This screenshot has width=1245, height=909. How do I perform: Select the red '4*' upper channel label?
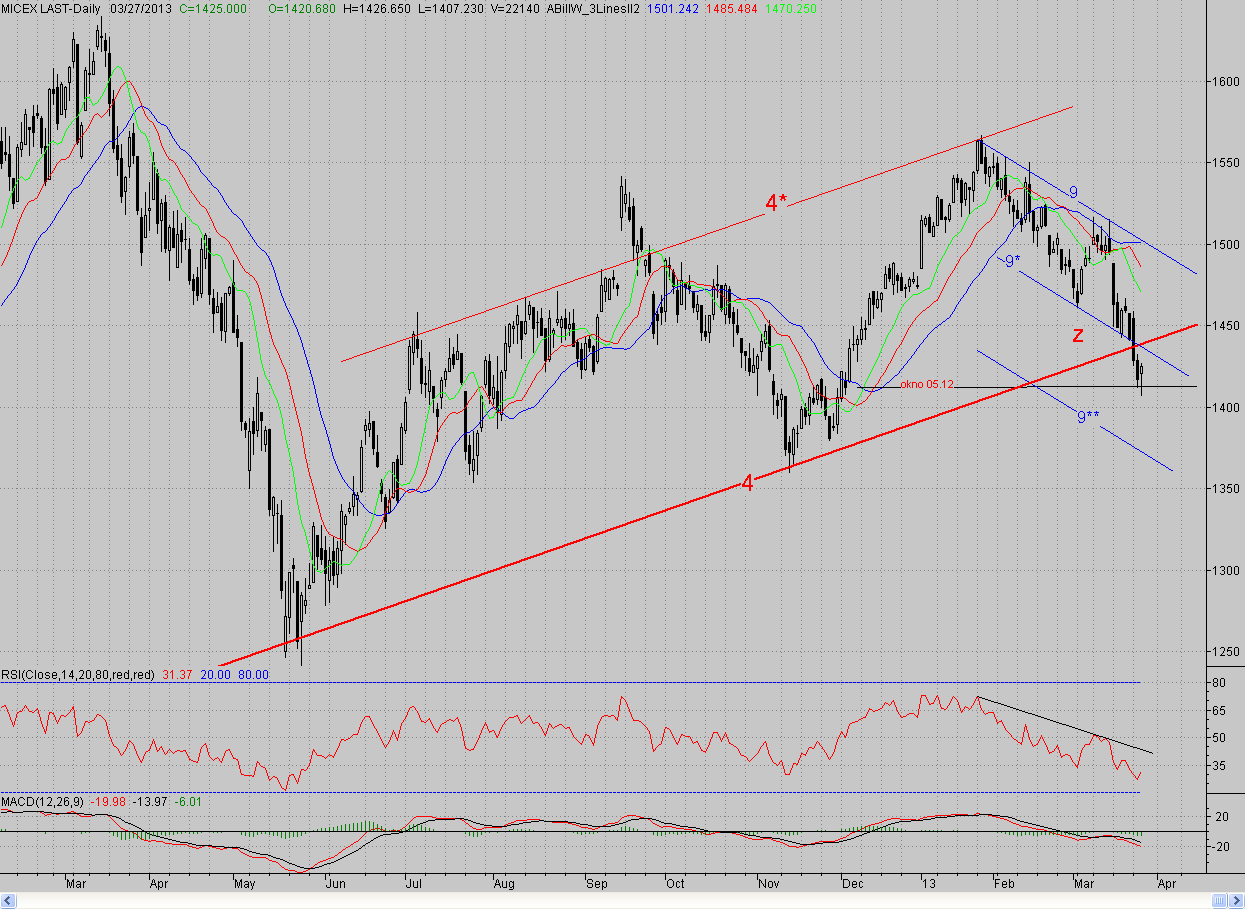(x=777, y=203)
